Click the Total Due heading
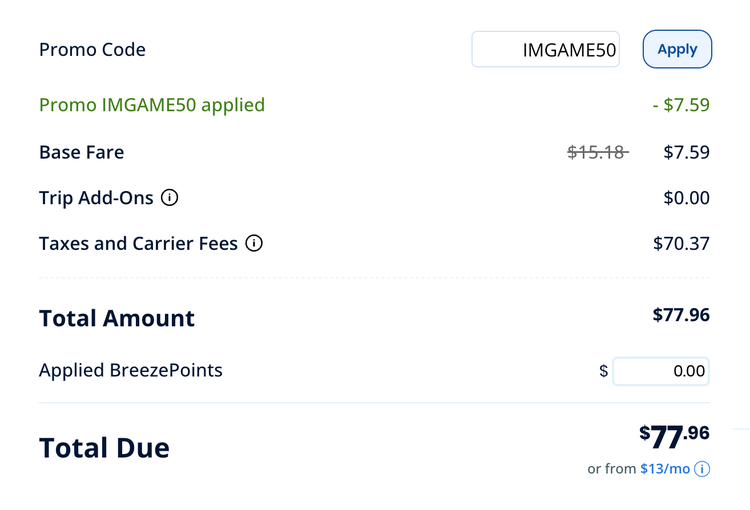 [104, 447]
